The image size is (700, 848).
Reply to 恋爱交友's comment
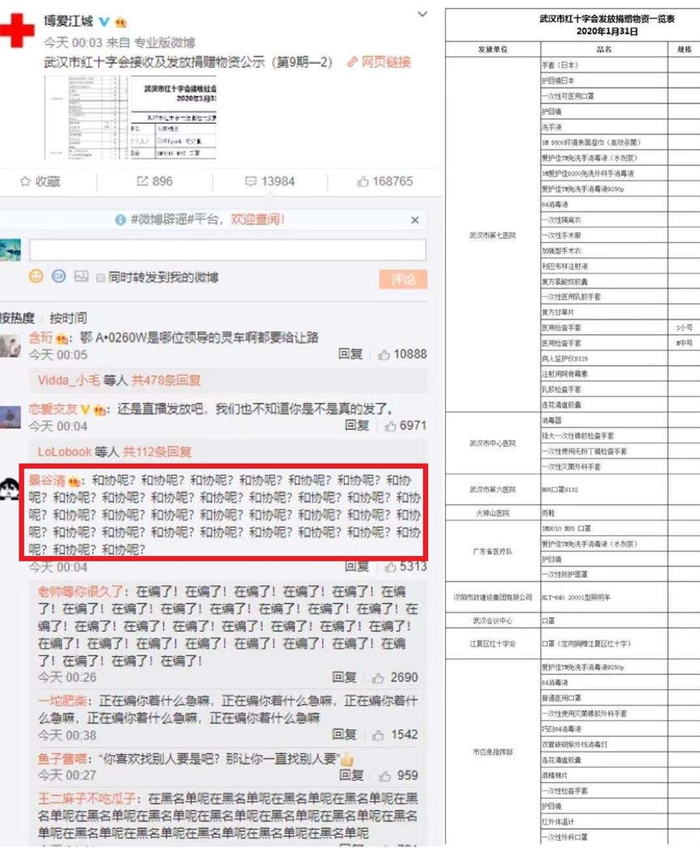356,426
